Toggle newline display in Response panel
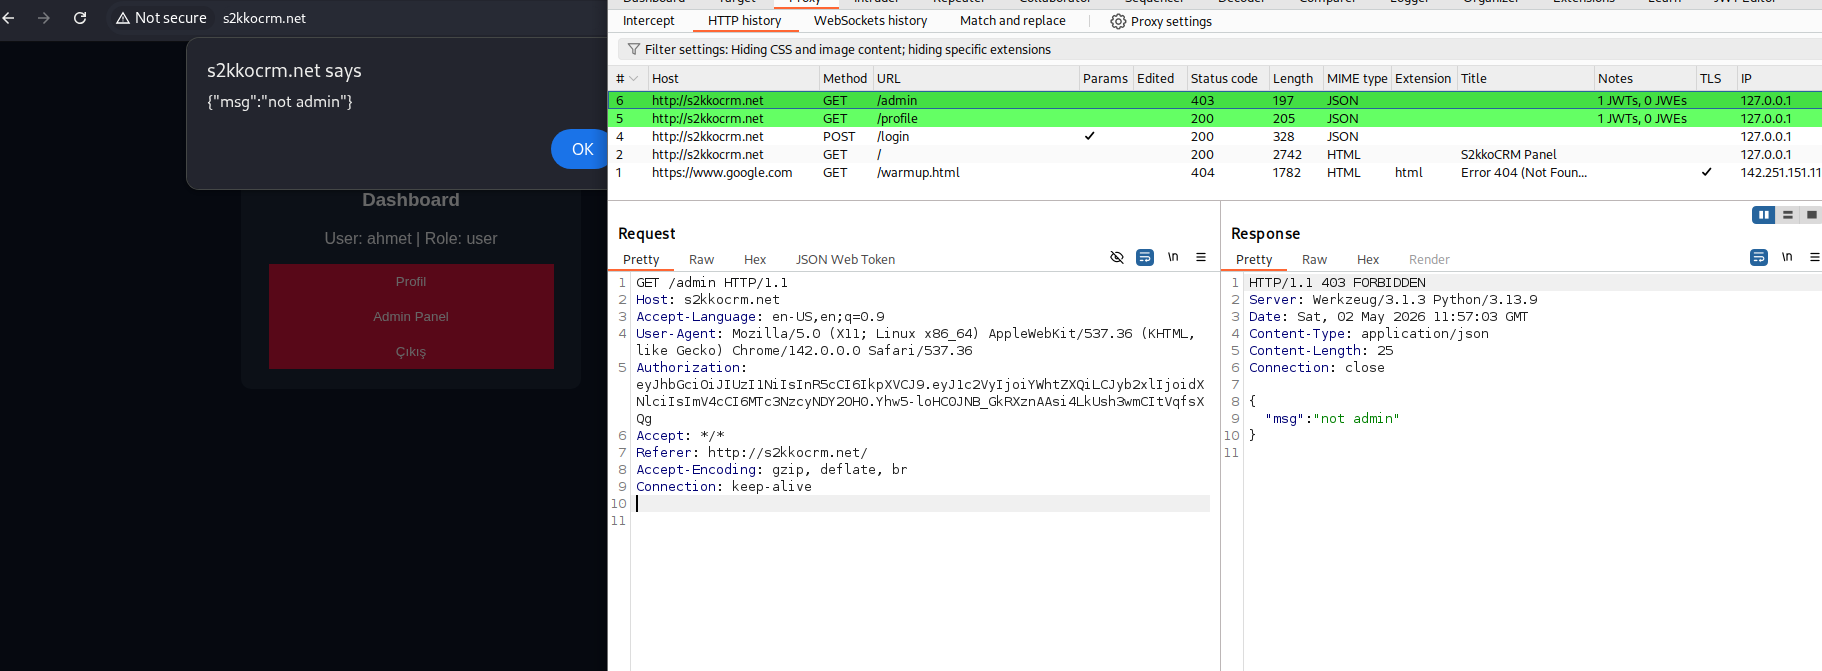1822x671 pixels. (x=1787, y=257)
